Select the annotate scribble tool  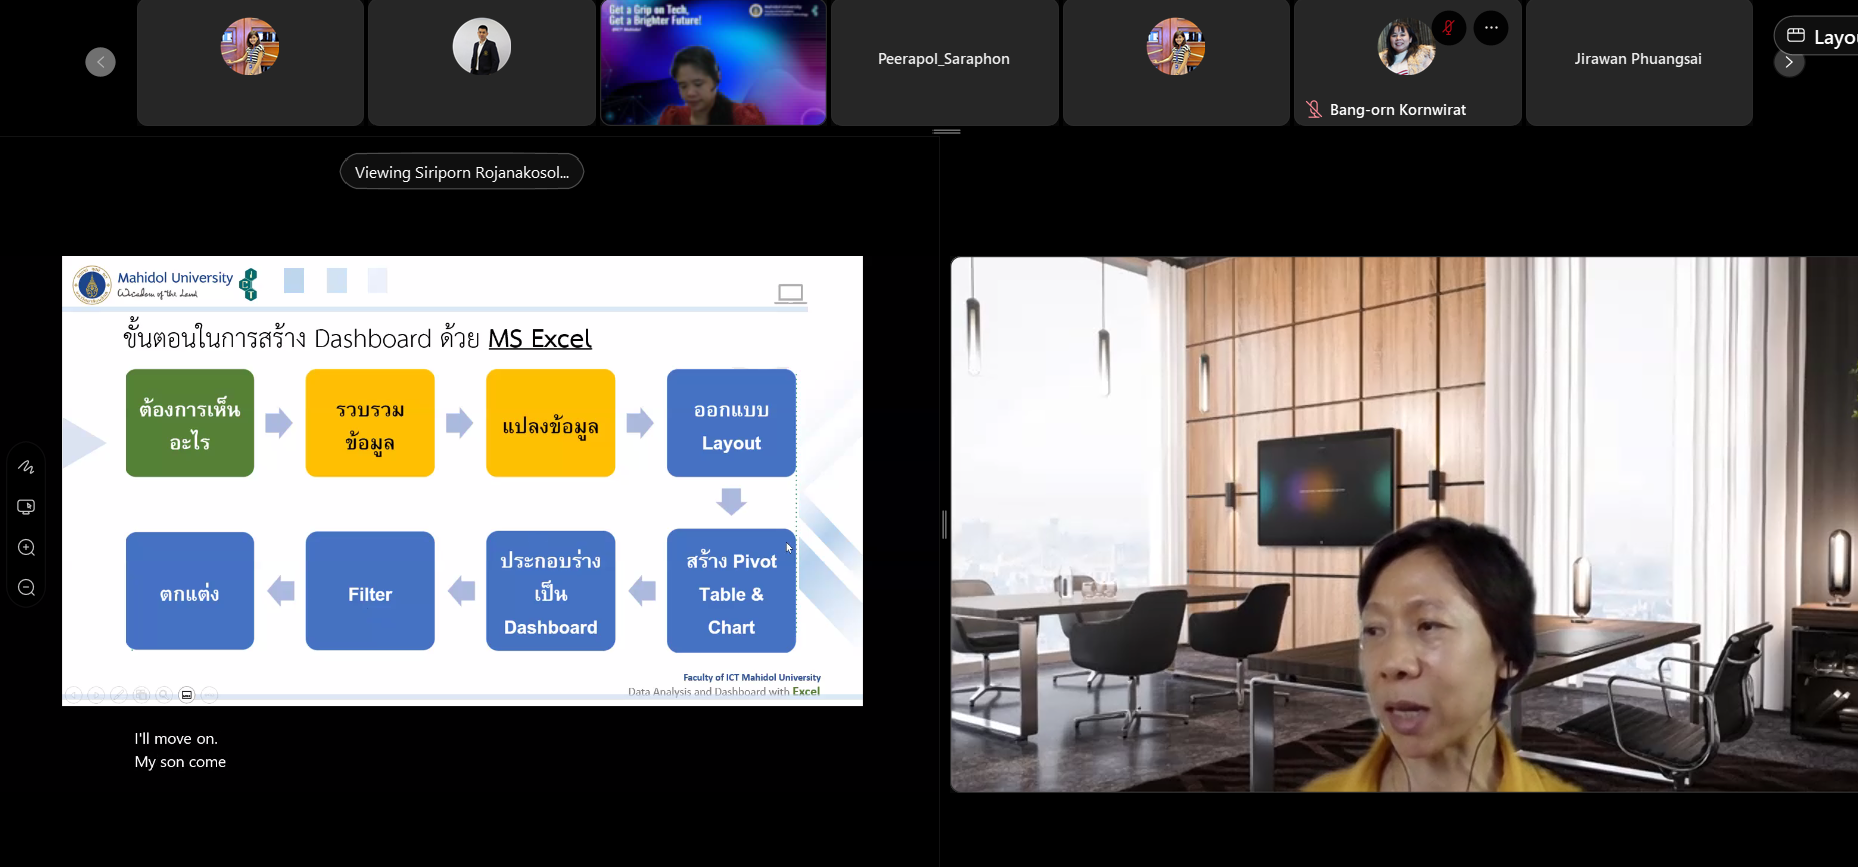[x=27, y=467]
